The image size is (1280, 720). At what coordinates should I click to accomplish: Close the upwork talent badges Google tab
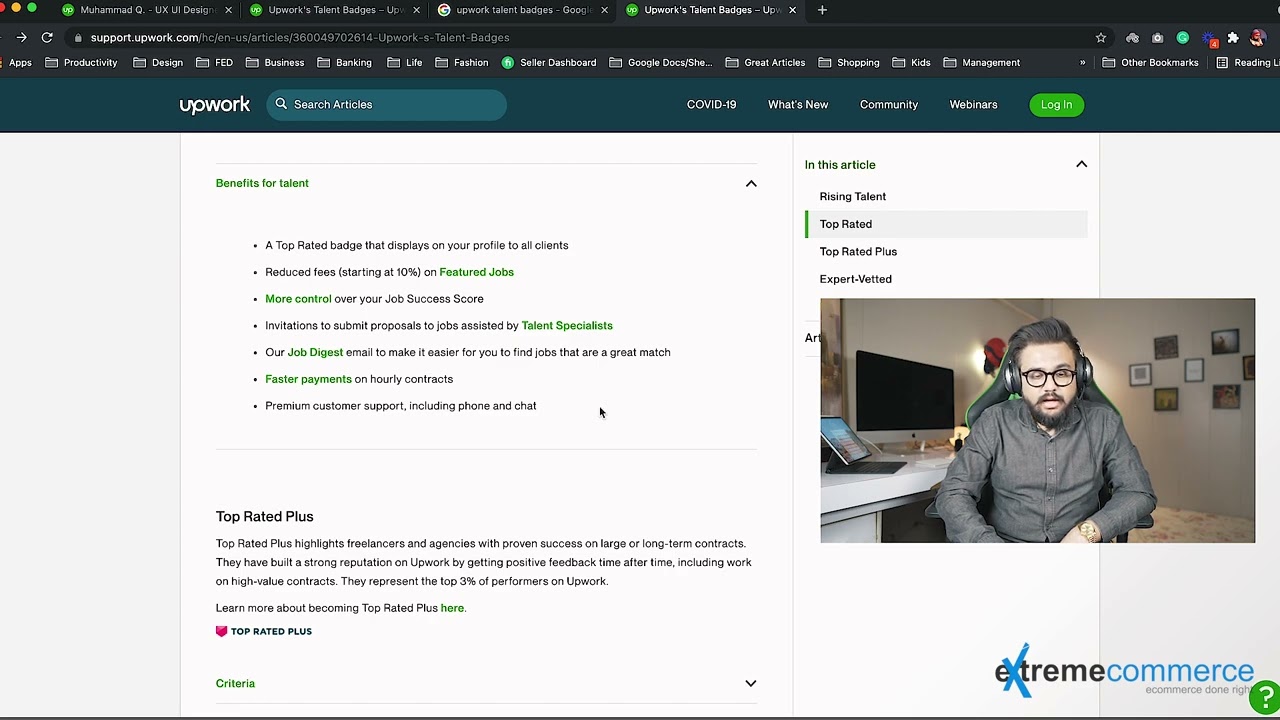pos(604,10)
